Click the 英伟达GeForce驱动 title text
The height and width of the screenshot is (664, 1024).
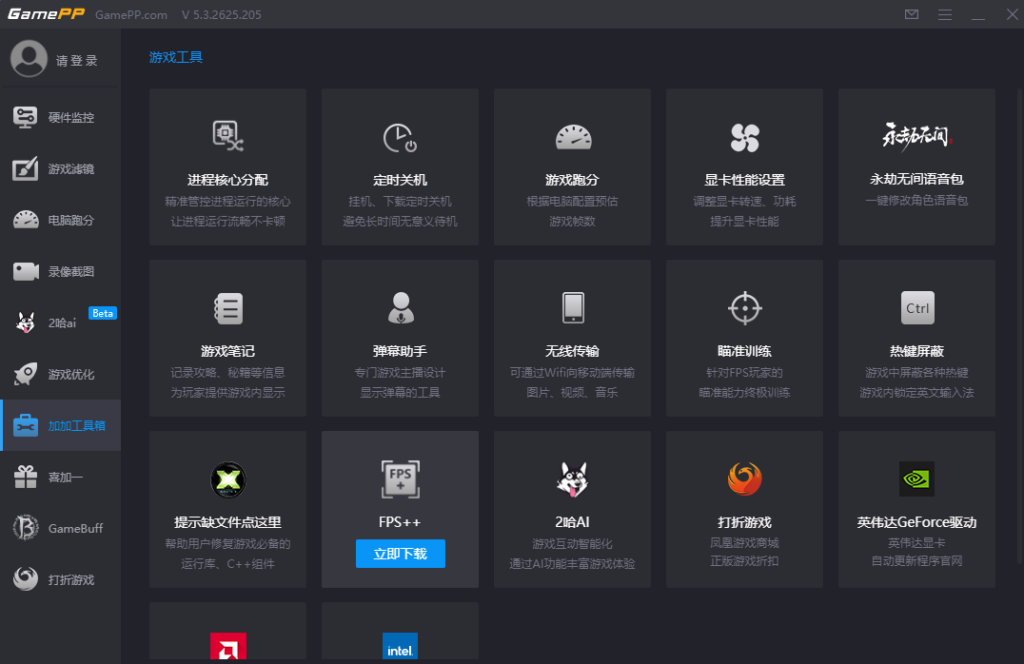click(917, 522)
